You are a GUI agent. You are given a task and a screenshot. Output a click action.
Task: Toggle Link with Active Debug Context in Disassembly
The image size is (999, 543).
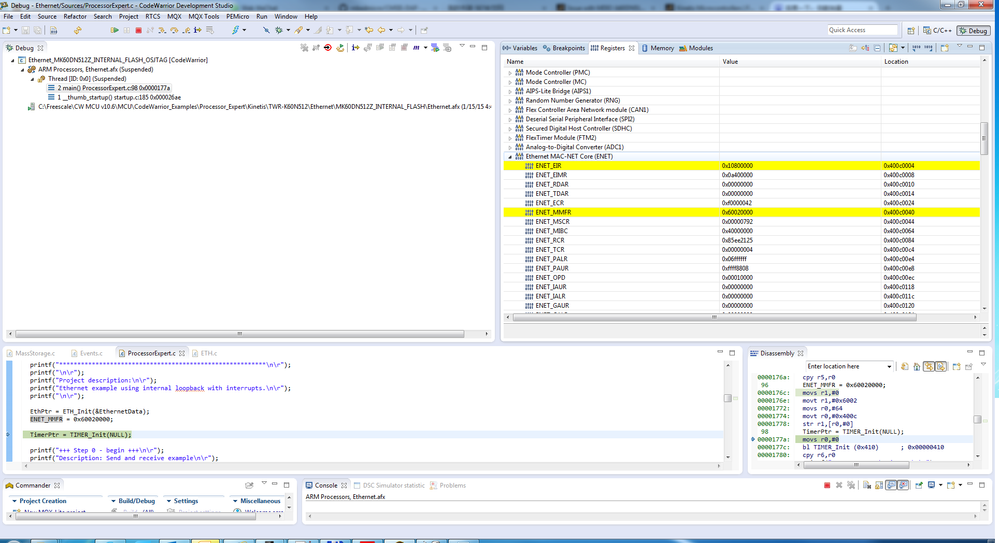click(930, 366)
